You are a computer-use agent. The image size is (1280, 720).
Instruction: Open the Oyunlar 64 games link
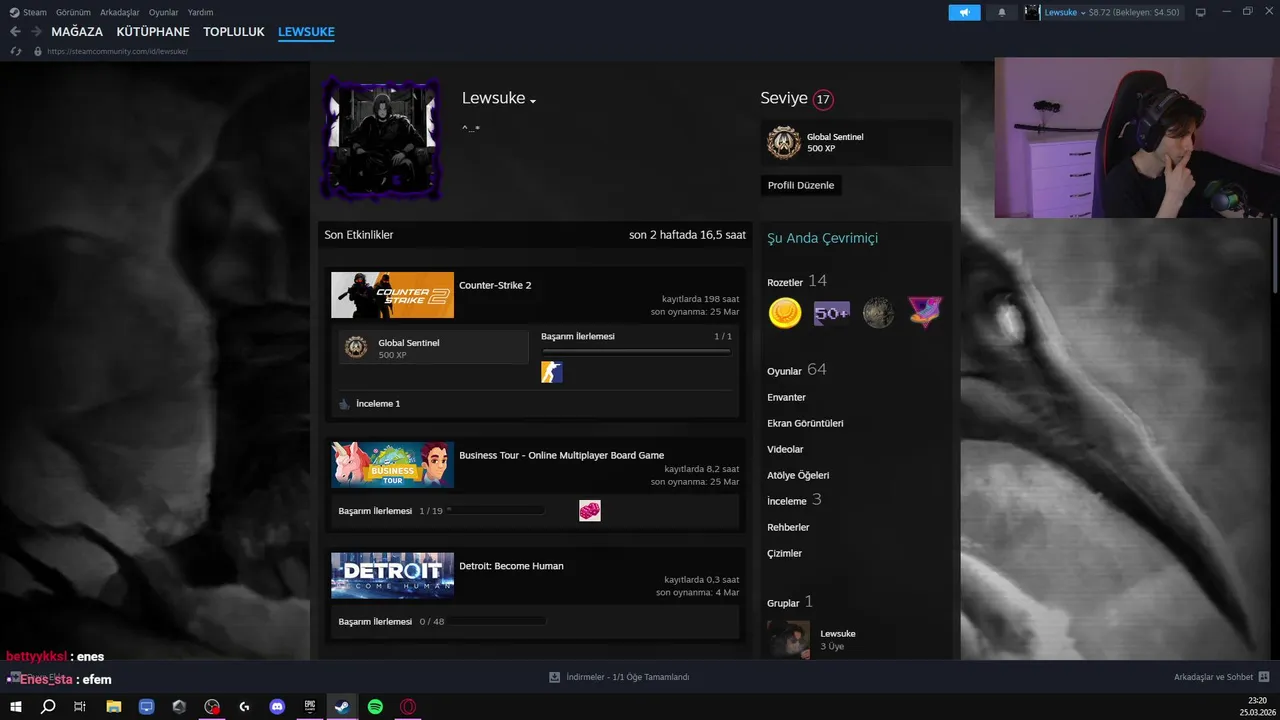797,370
